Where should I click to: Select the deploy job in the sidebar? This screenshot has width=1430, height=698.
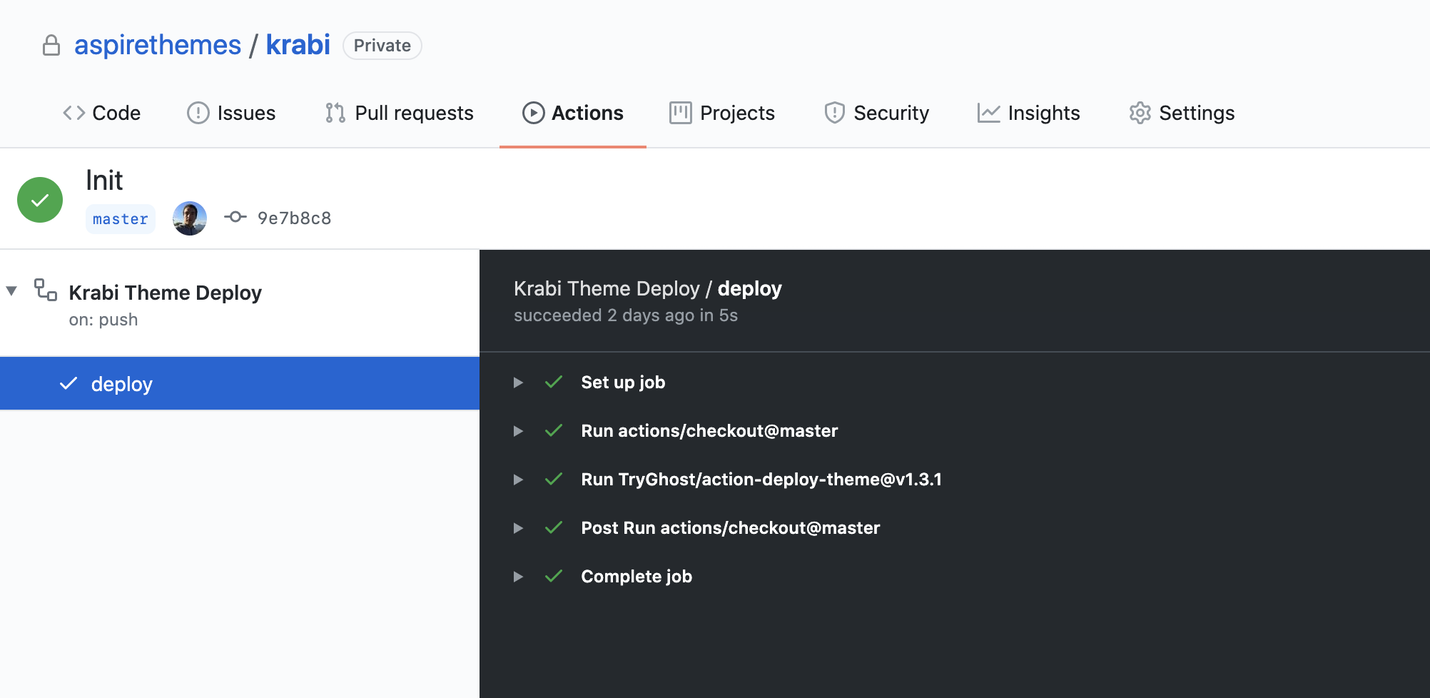(x=121, y=383)
